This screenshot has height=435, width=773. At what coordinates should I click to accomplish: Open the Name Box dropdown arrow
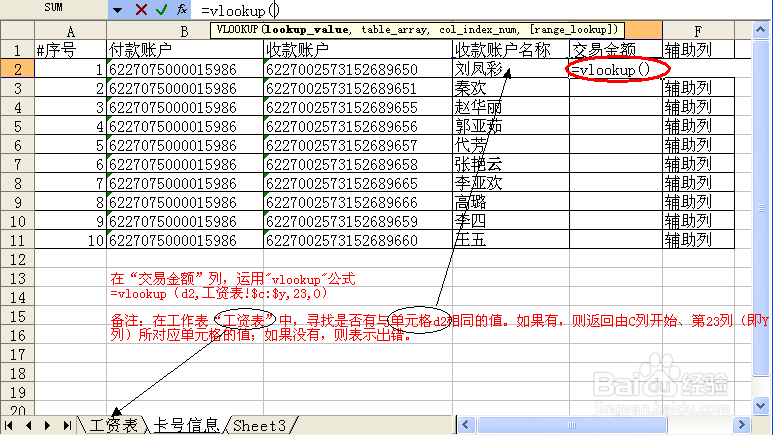coord(117,9)
